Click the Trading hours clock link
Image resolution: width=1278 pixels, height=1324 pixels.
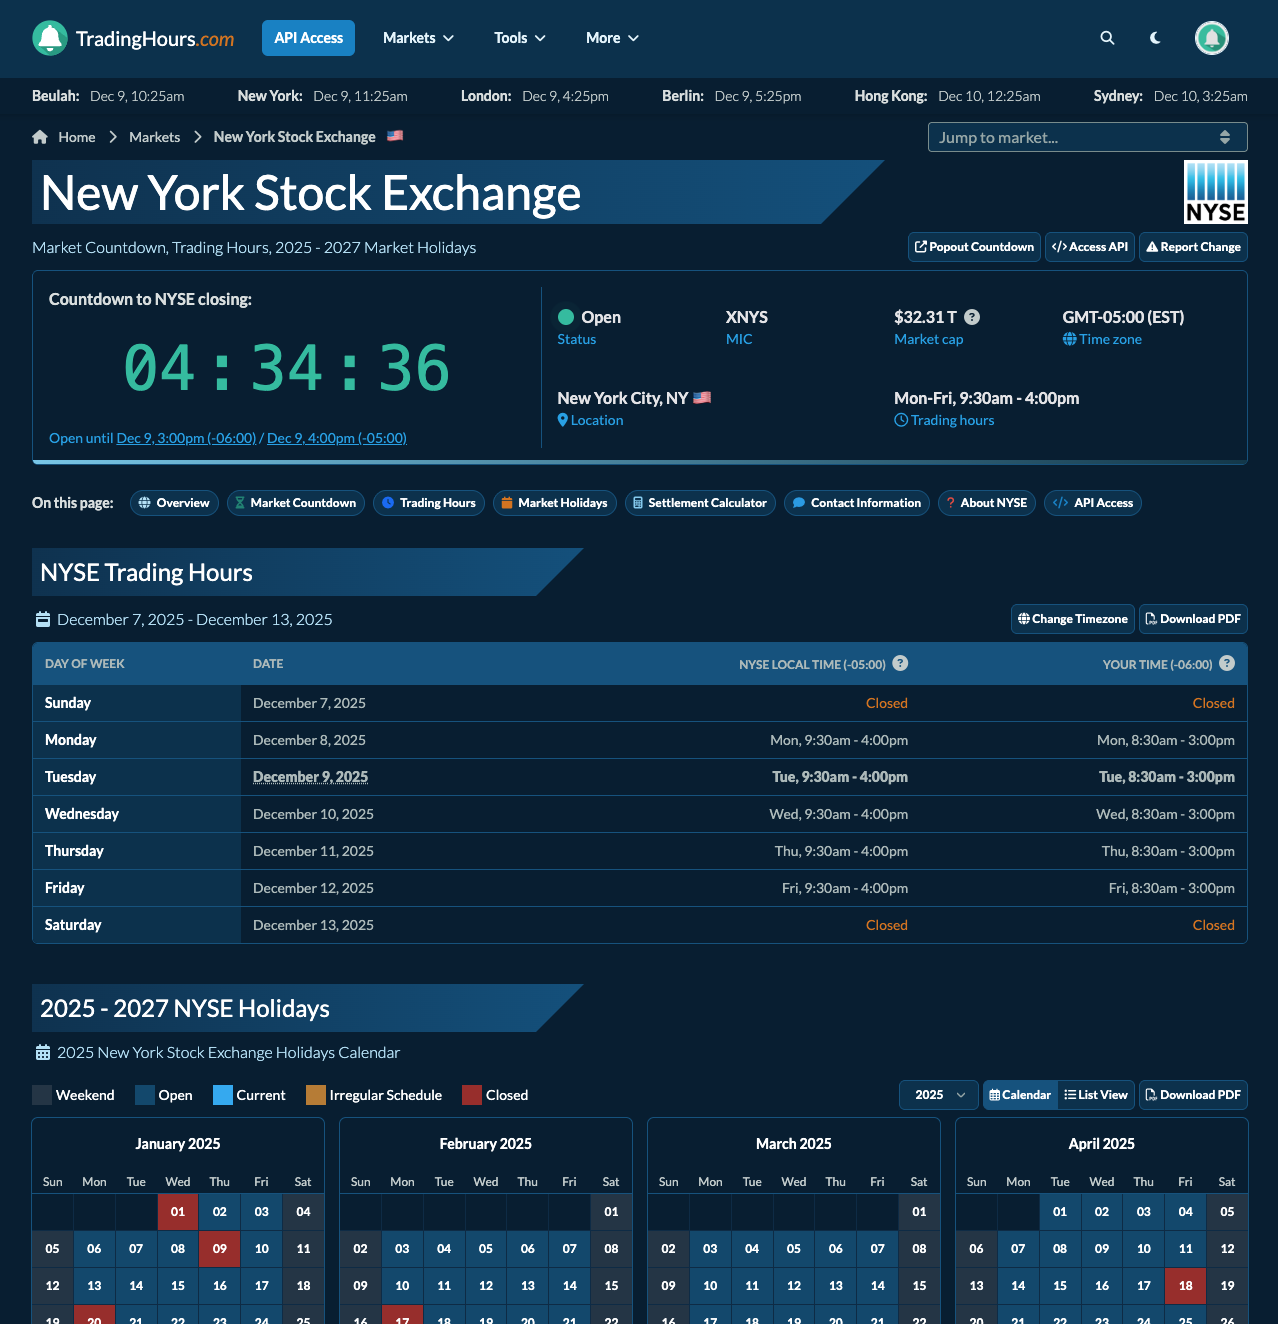944,420
